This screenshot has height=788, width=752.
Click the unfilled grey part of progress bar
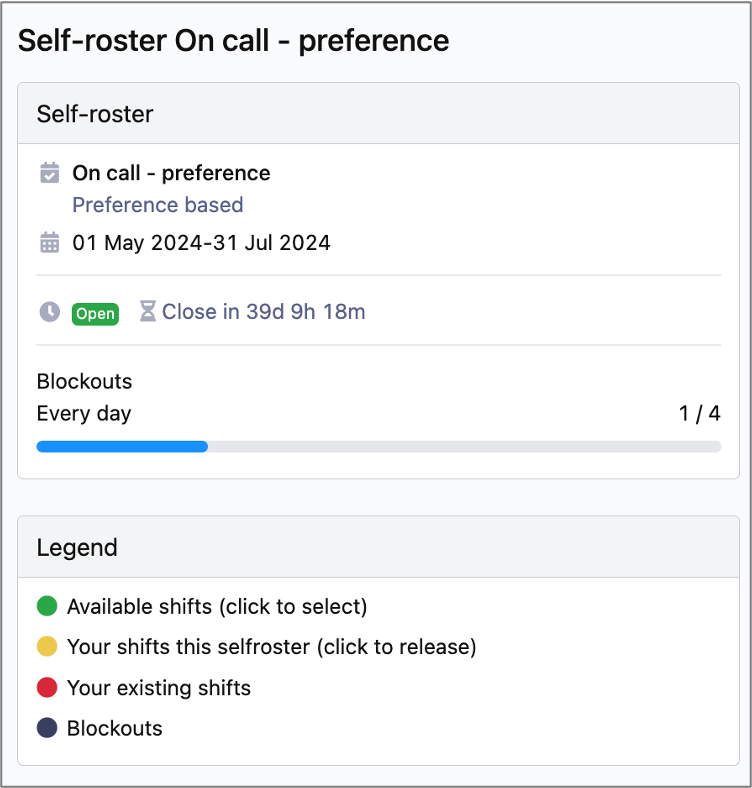[x=464, y=447]
